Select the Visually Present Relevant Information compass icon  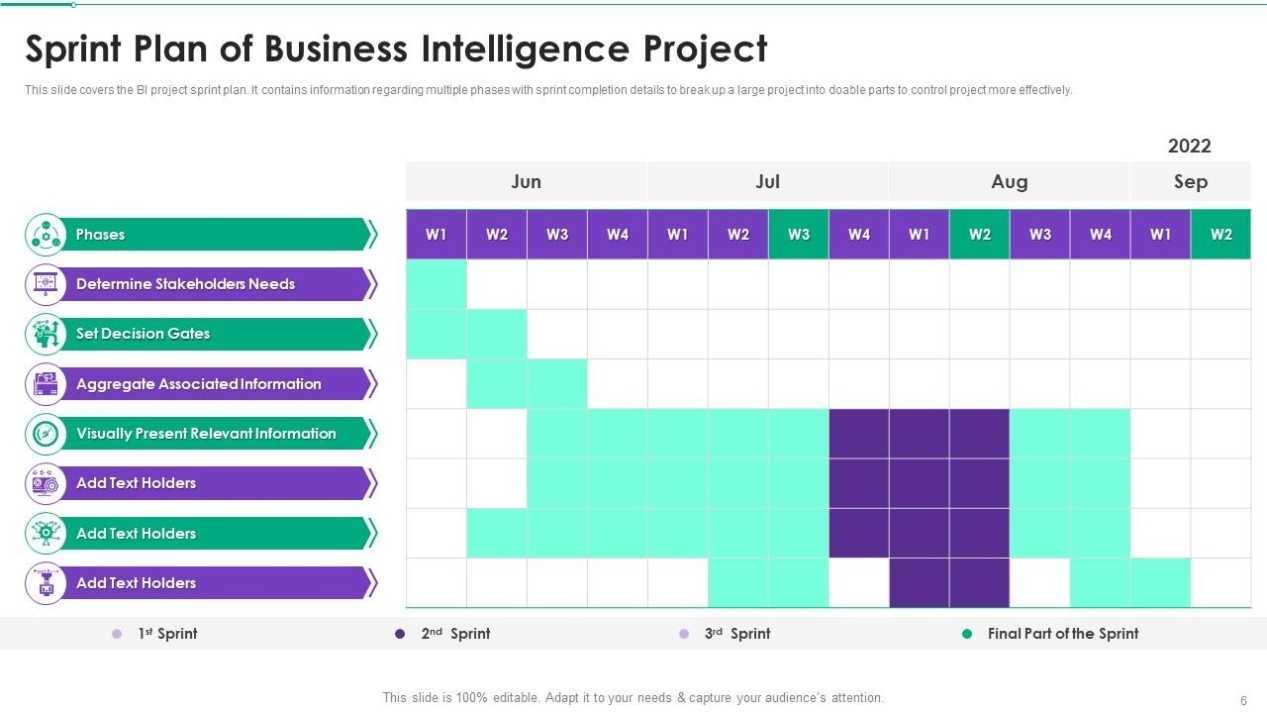[45, 434]
